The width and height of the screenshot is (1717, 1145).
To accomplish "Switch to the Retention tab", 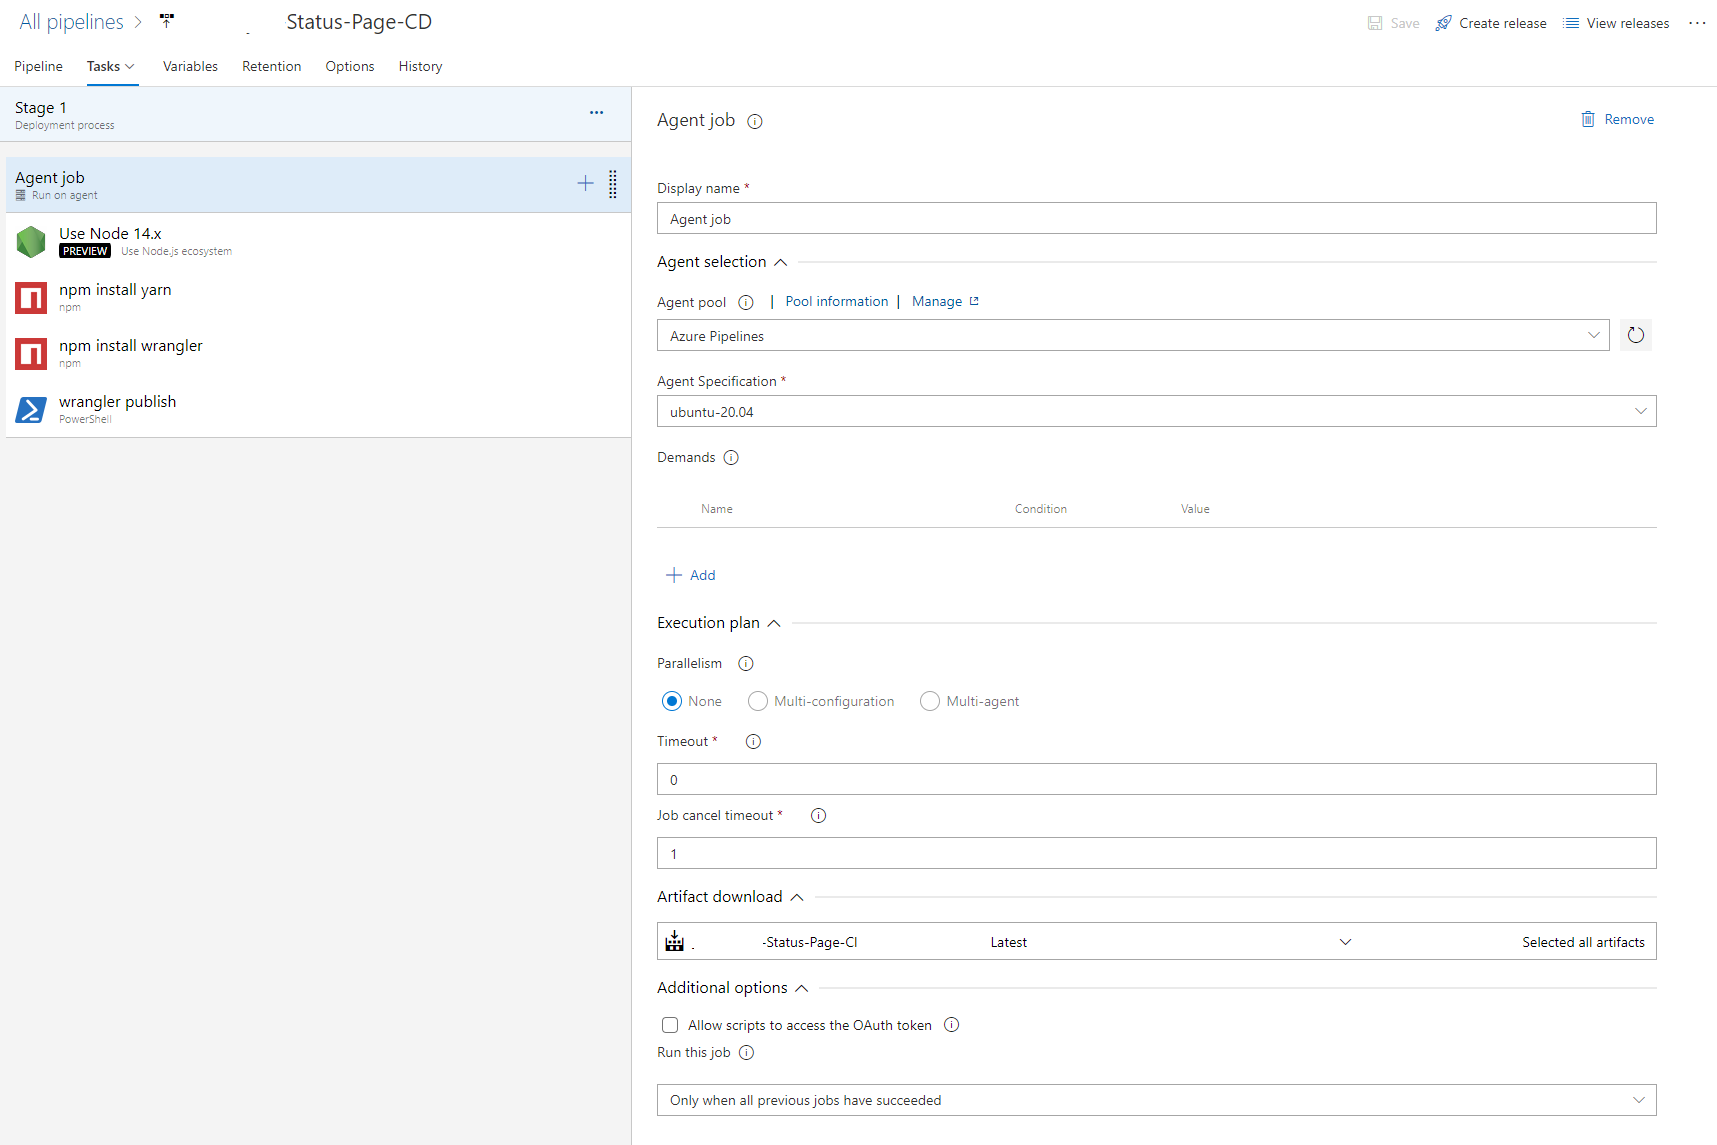I will tap(271, 66).
